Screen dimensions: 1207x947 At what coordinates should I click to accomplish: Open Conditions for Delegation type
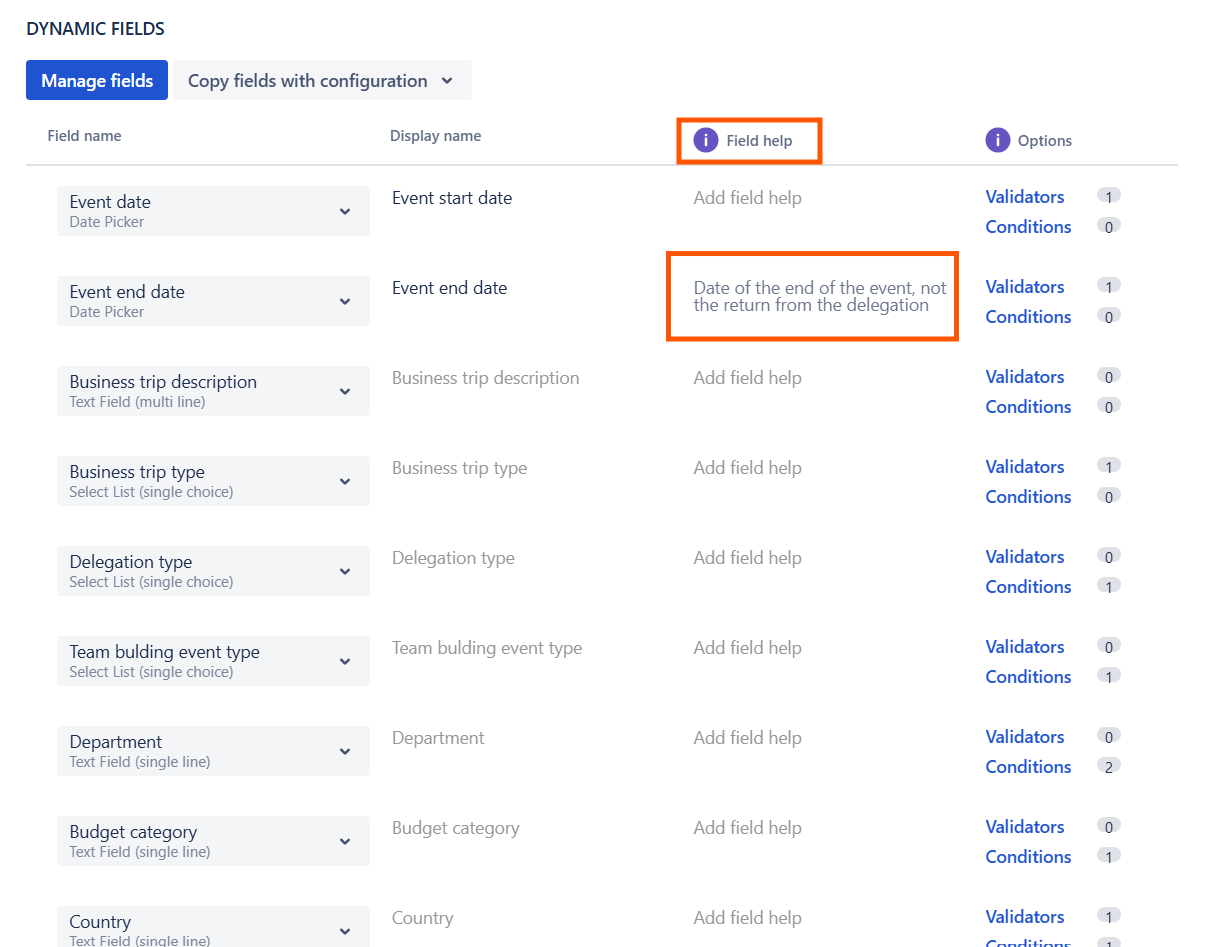coord(1028,586)
